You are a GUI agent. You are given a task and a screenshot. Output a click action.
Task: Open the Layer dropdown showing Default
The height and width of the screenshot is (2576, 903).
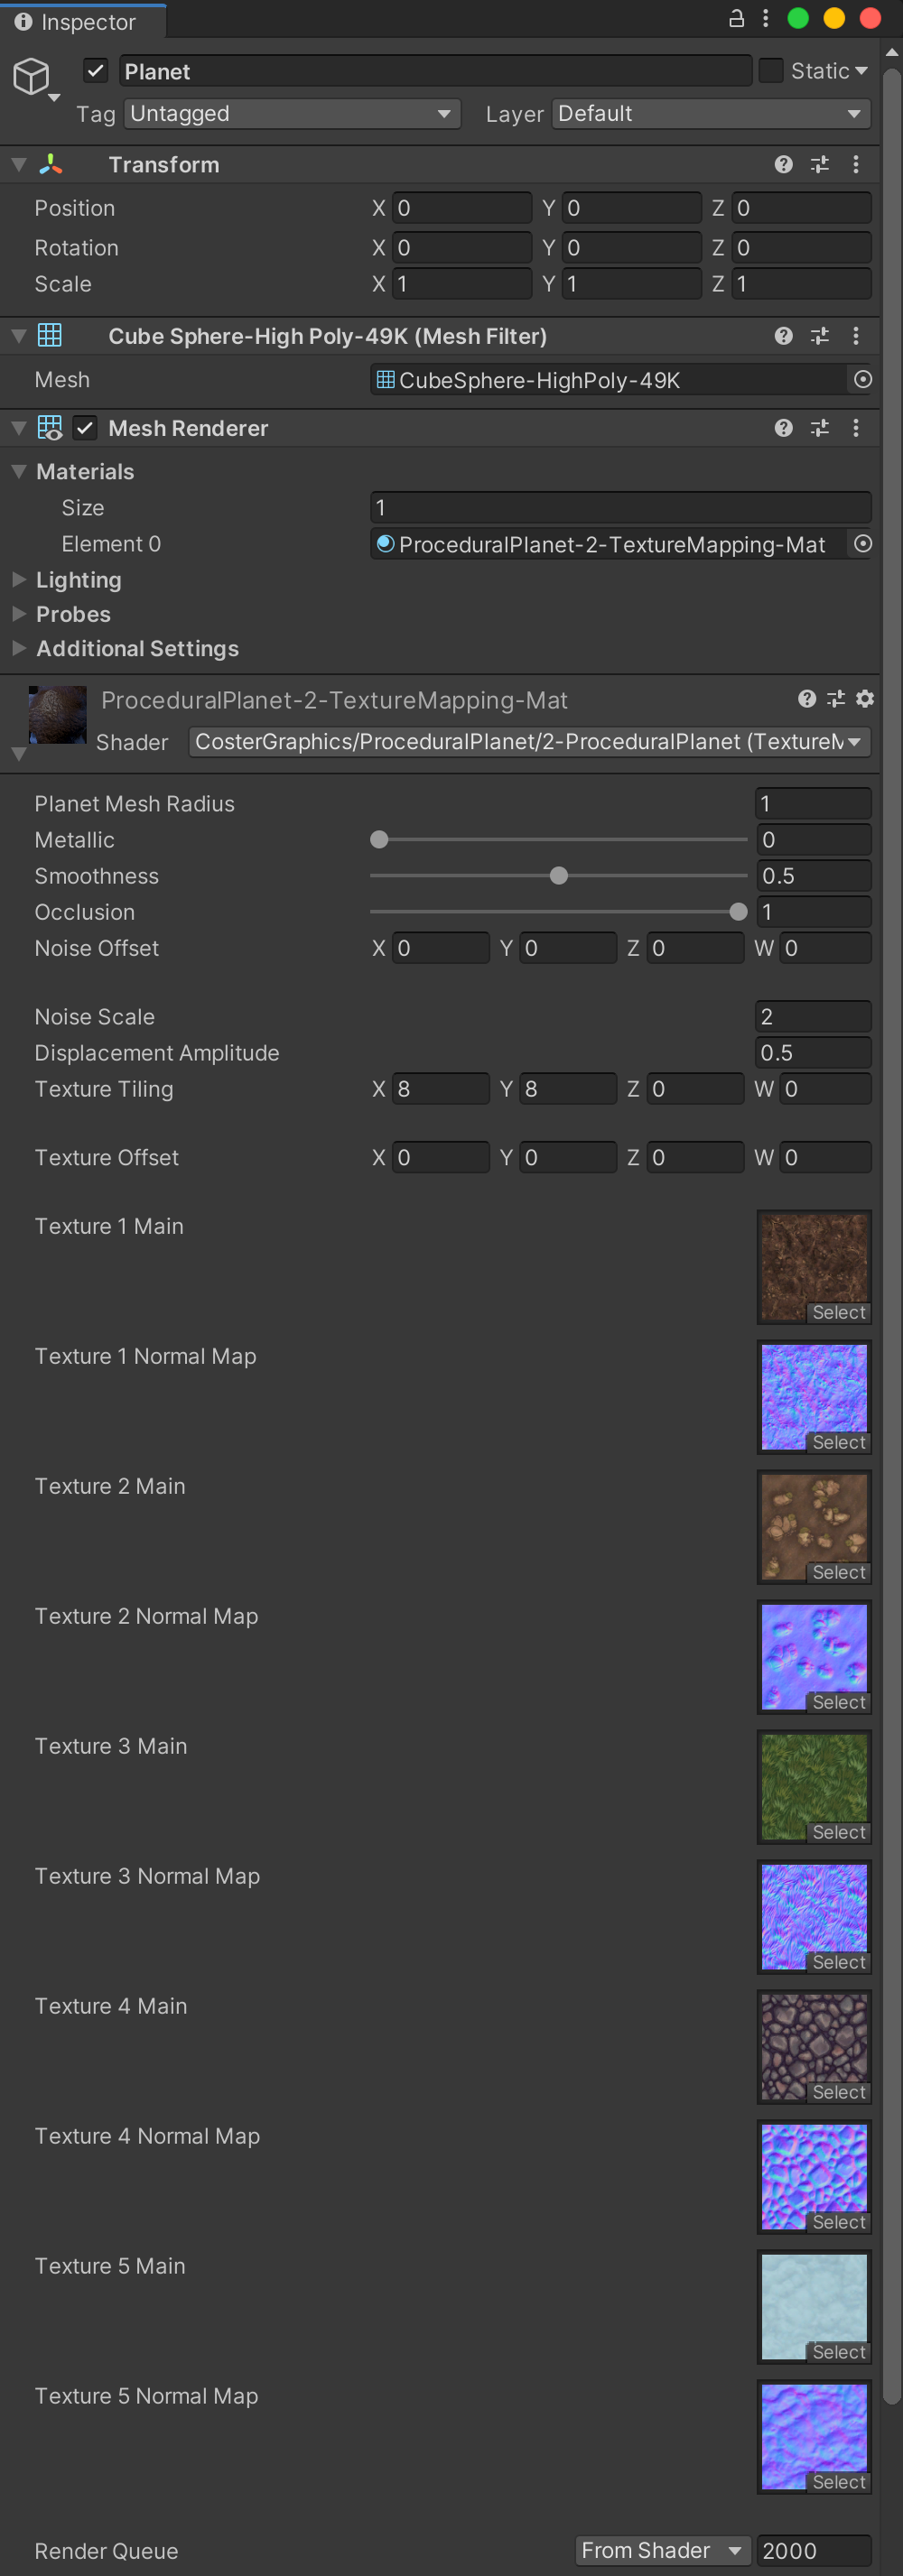710,114
